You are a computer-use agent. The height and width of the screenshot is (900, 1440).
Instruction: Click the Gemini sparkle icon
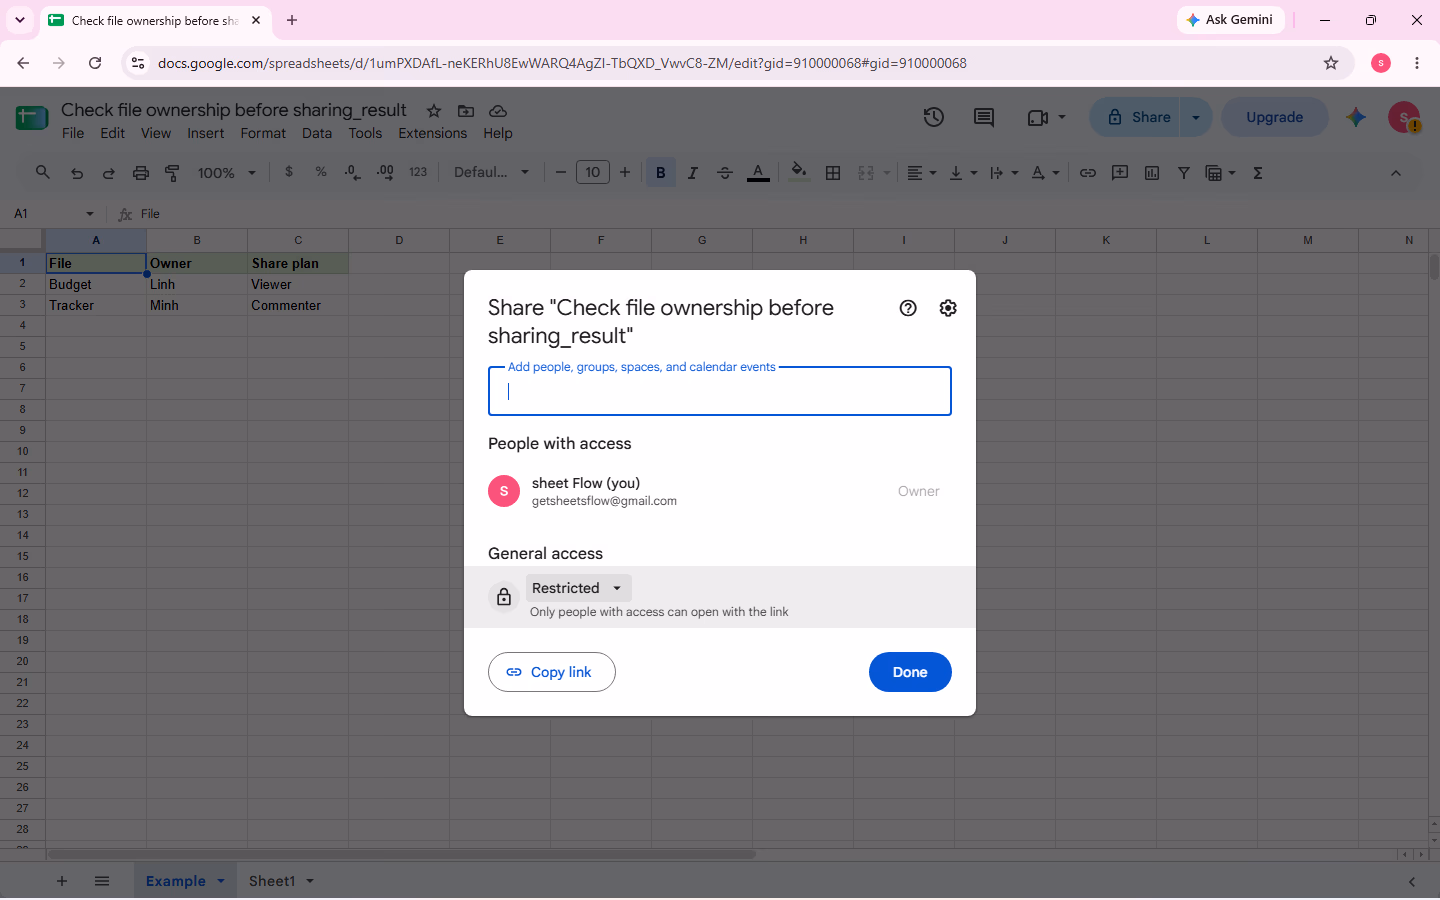click(1356, 117)
